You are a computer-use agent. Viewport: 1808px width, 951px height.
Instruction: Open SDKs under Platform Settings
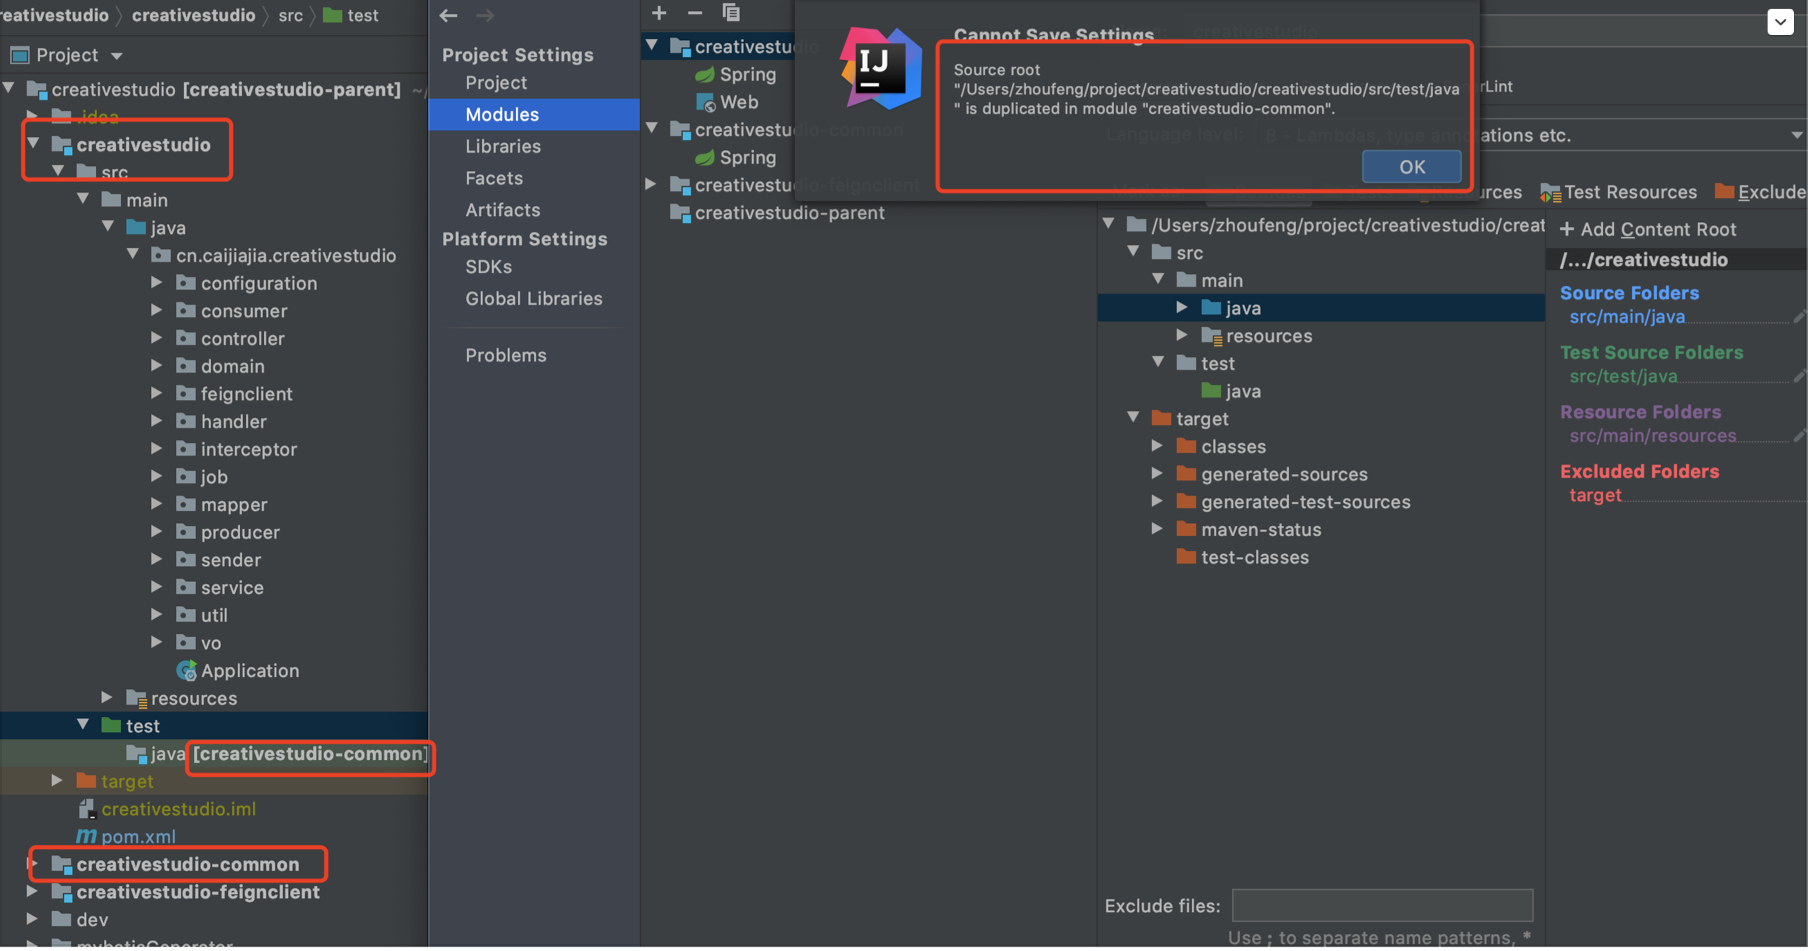(x=488, y=266)
